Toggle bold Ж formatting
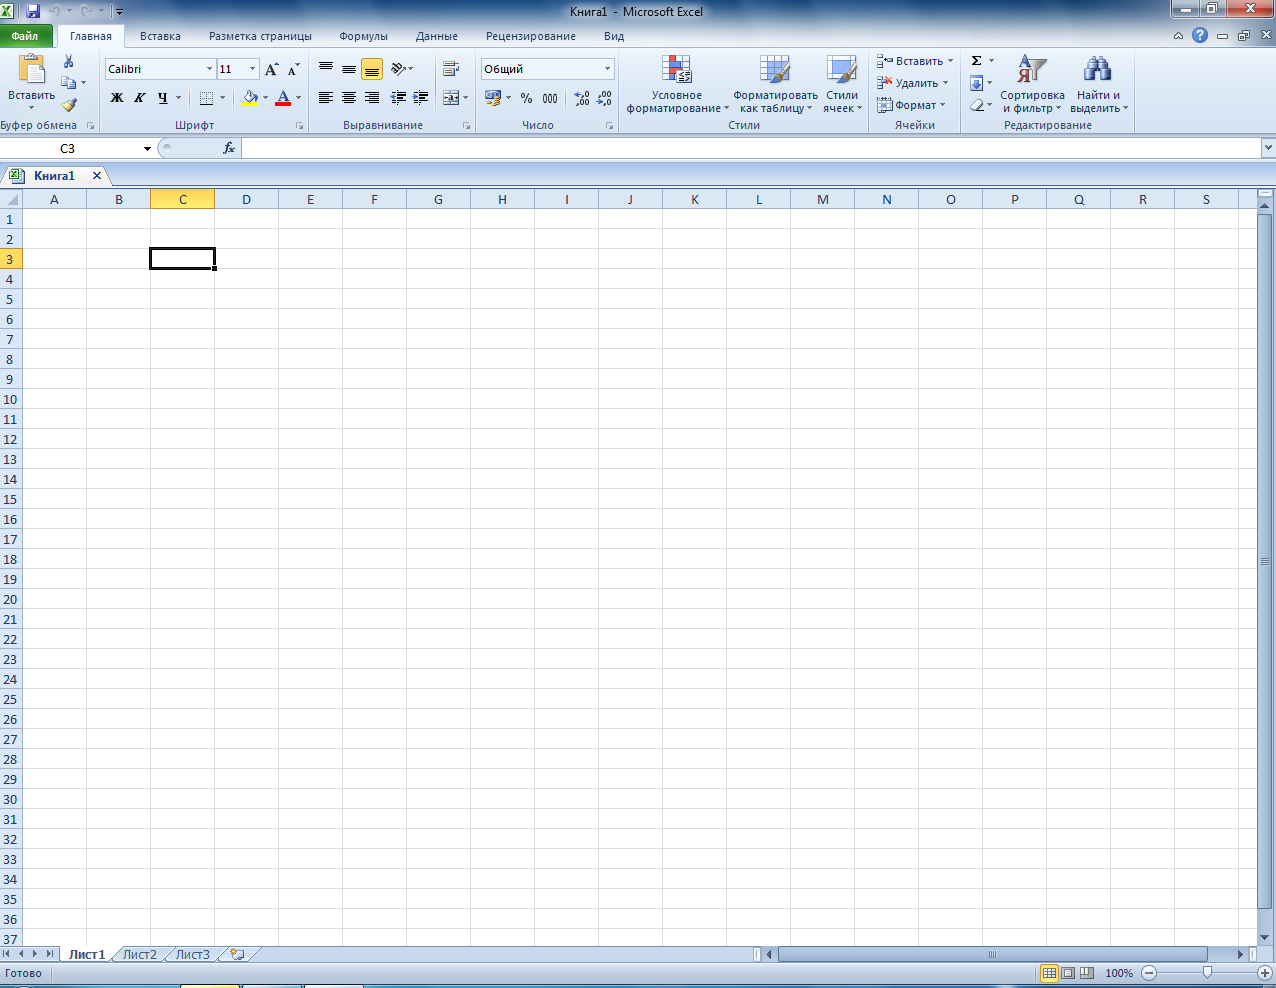 117,98
